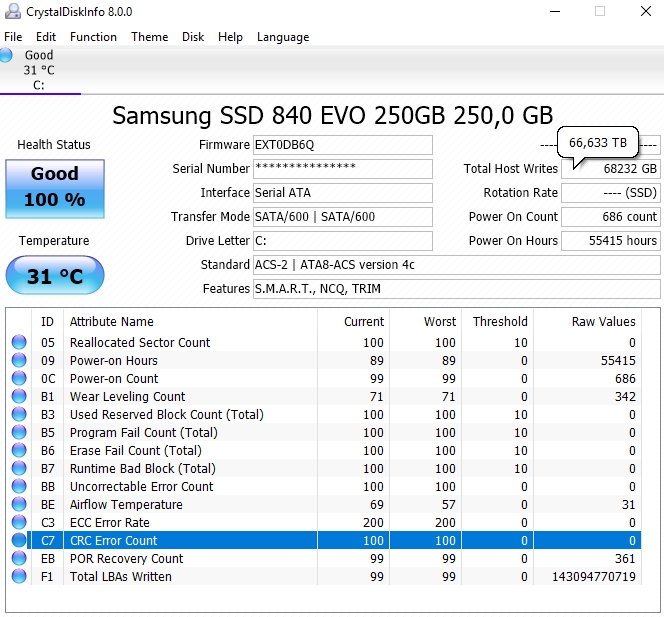Click the status orb for Runtime Bad Block

[x=19, y=468]
